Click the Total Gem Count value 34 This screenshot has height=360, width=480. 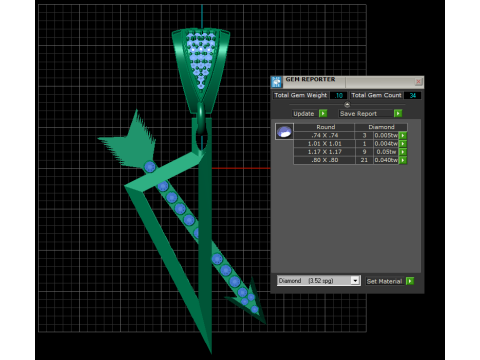tap(413, 95)
